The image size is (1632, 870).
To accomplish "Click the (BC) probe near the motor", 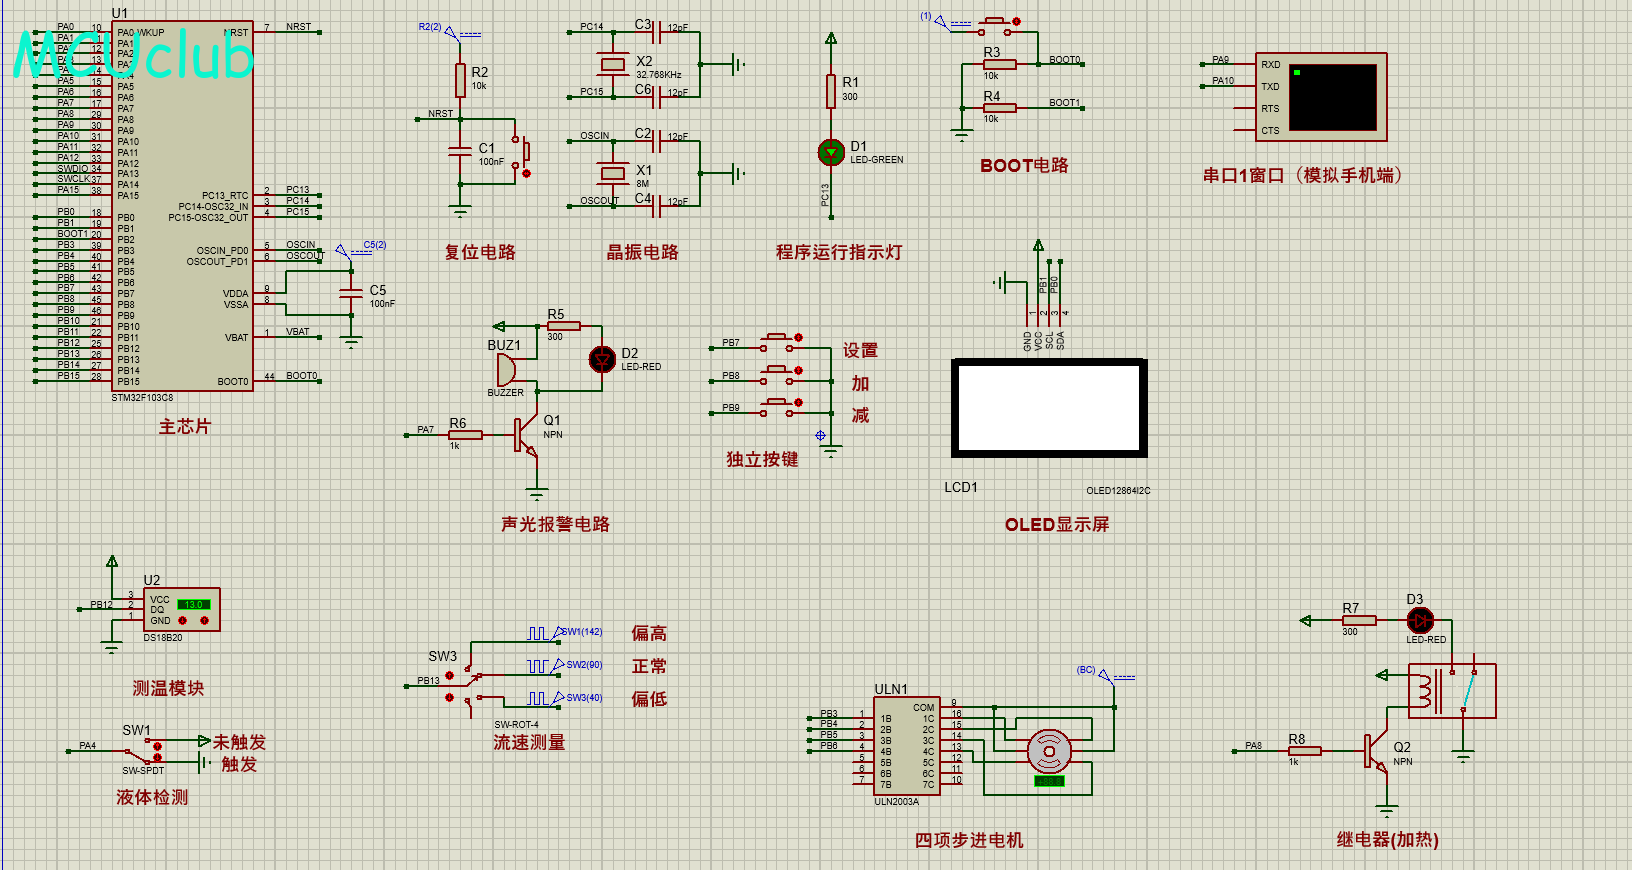I will coord(1105,674).
